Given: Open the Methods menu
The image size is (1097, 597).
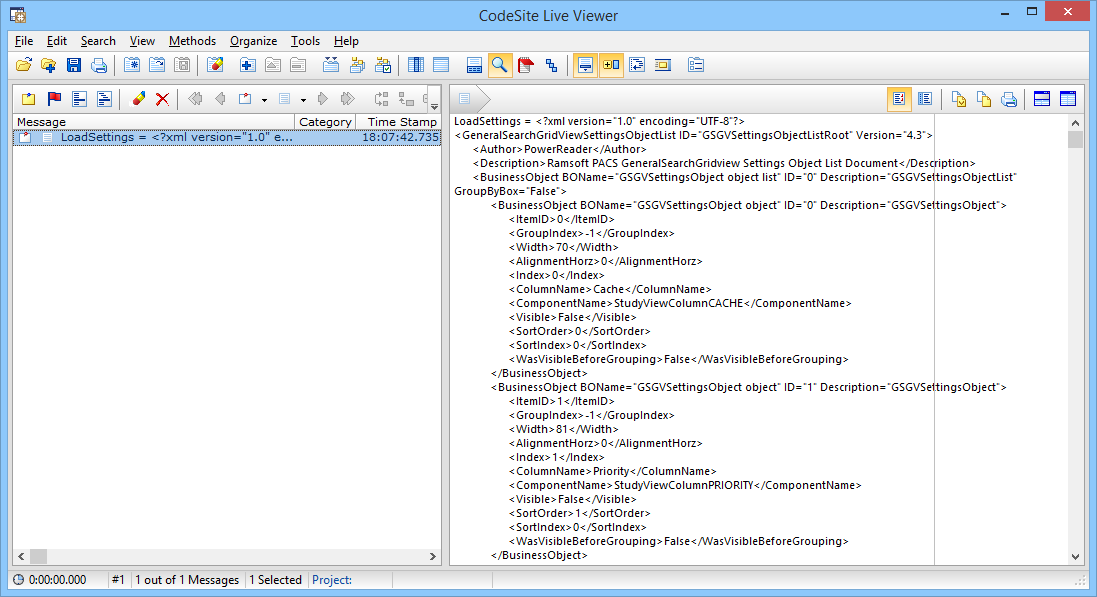Looking at the screenshot, I should (192, 41).
